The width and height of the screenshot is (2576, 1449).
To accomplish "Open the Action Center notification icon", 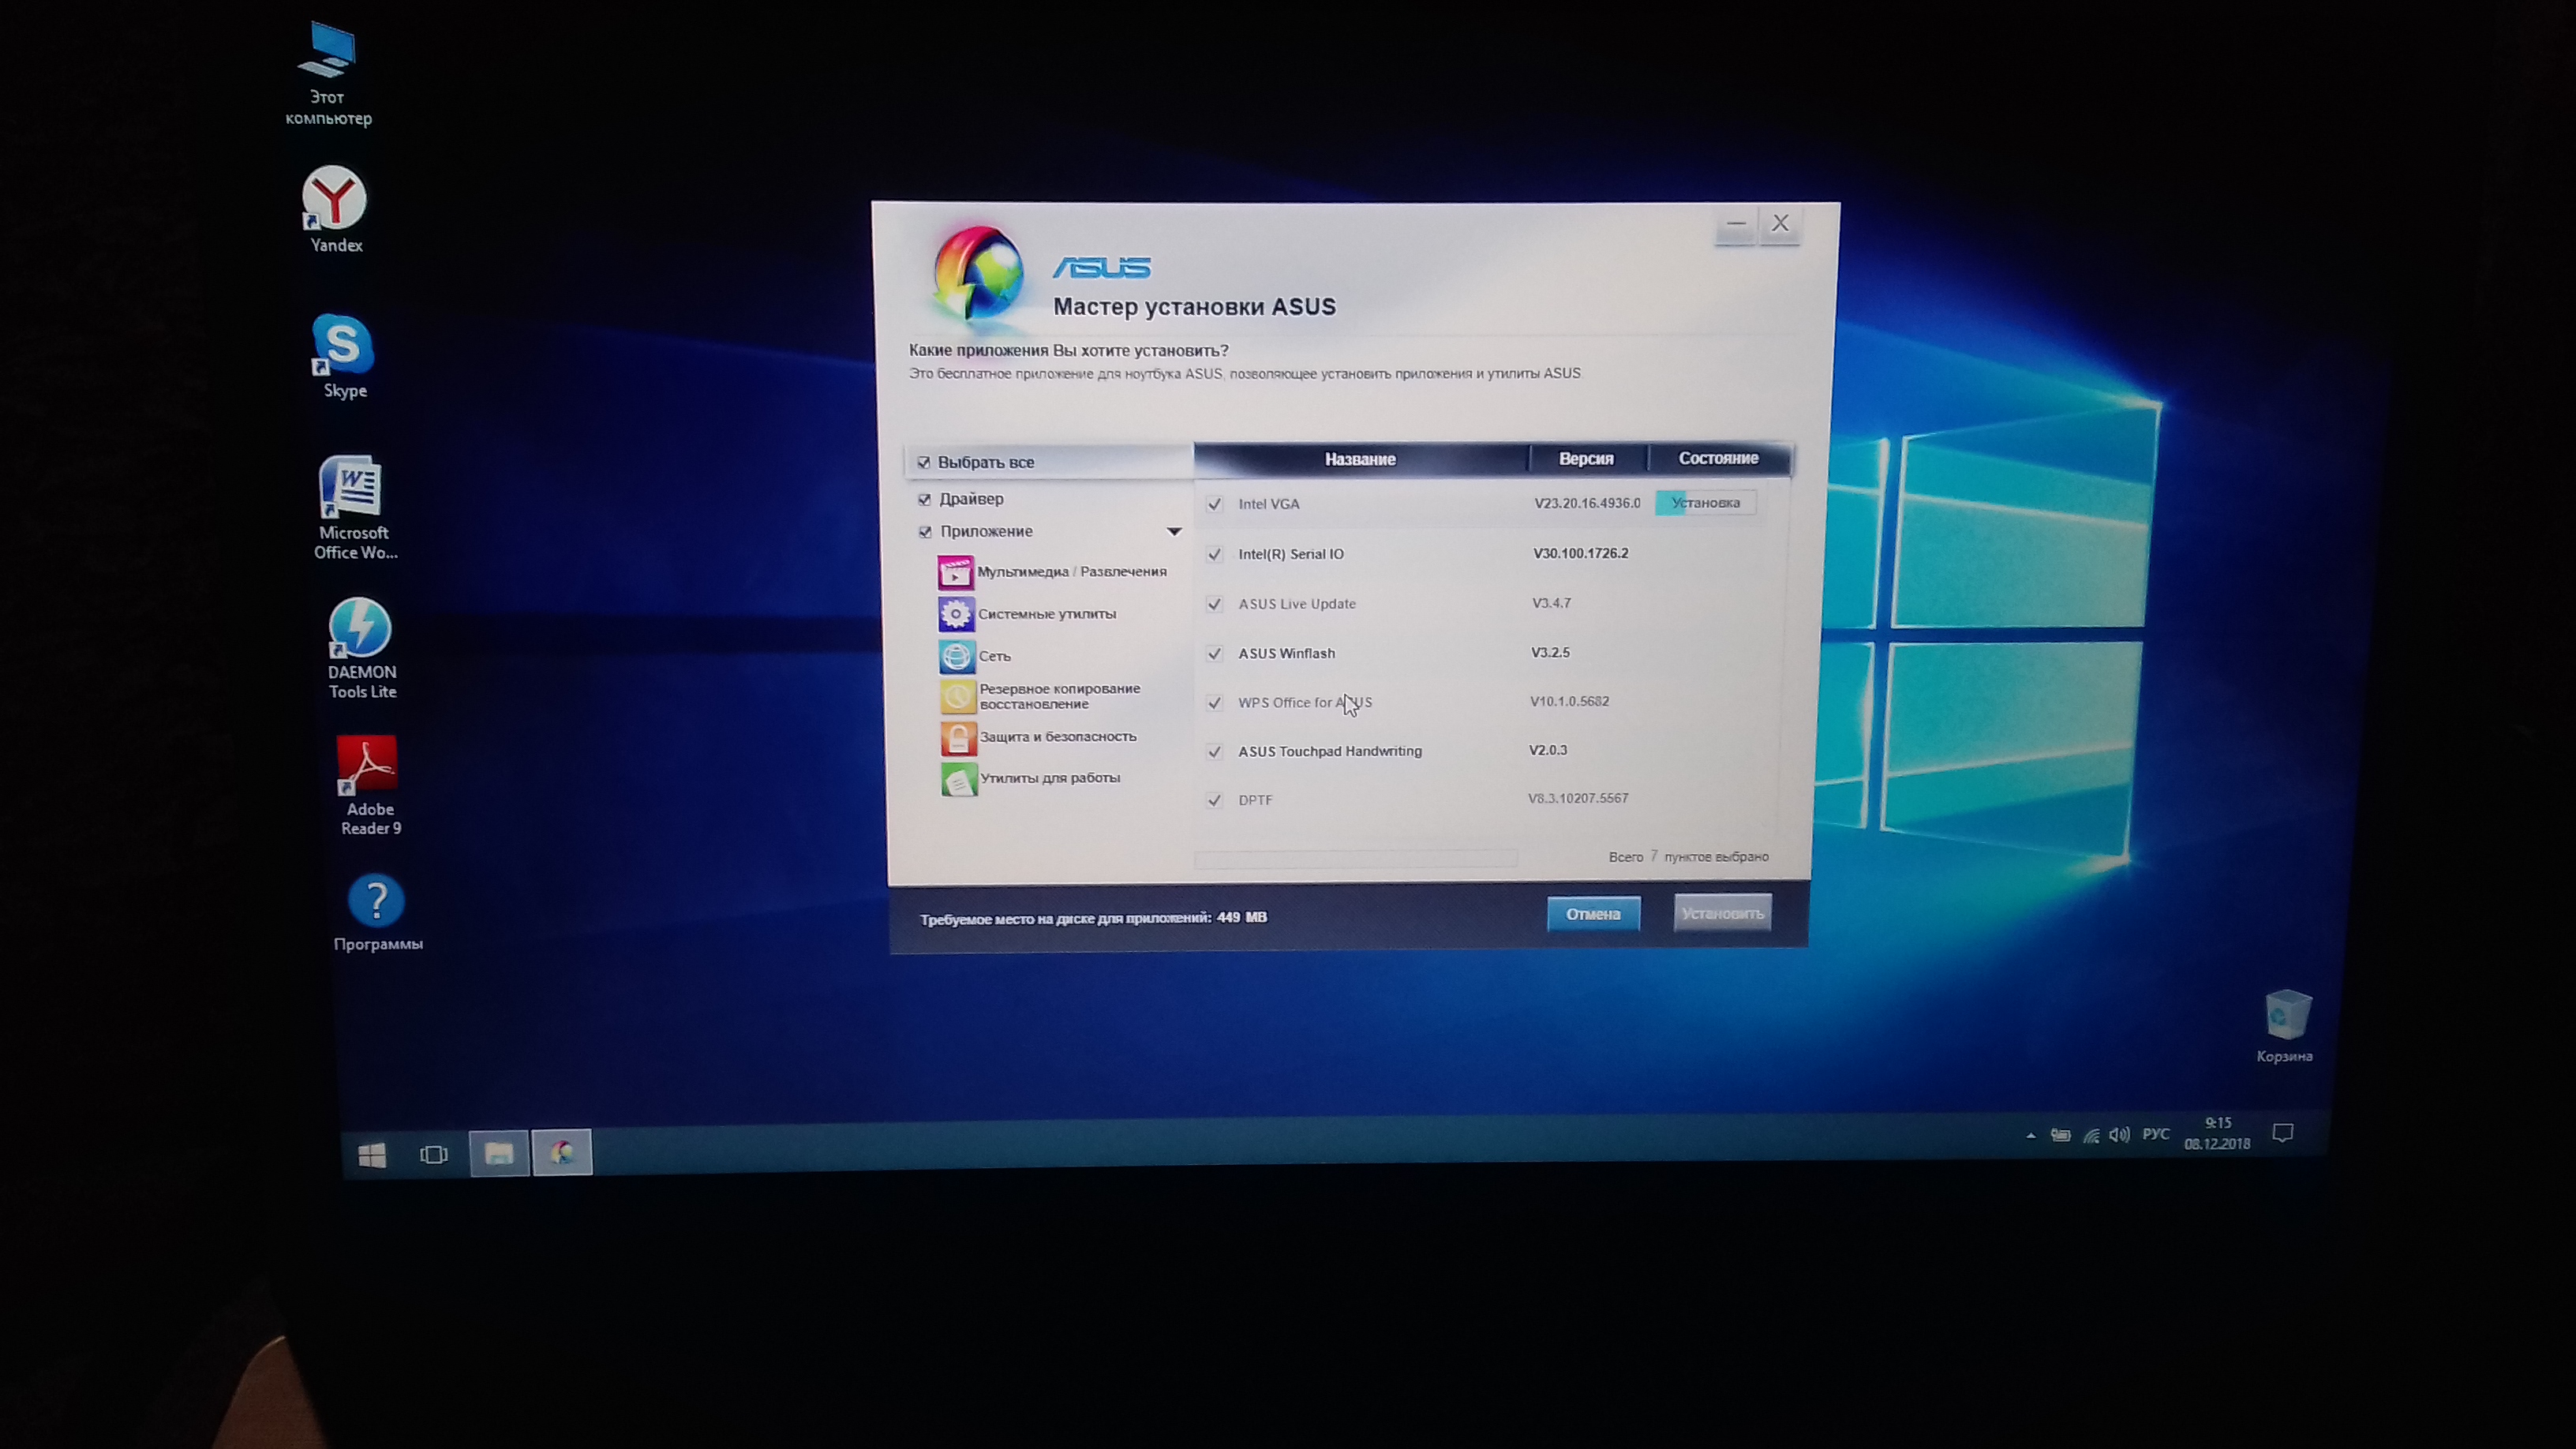I will [x=2283, y=1133].
